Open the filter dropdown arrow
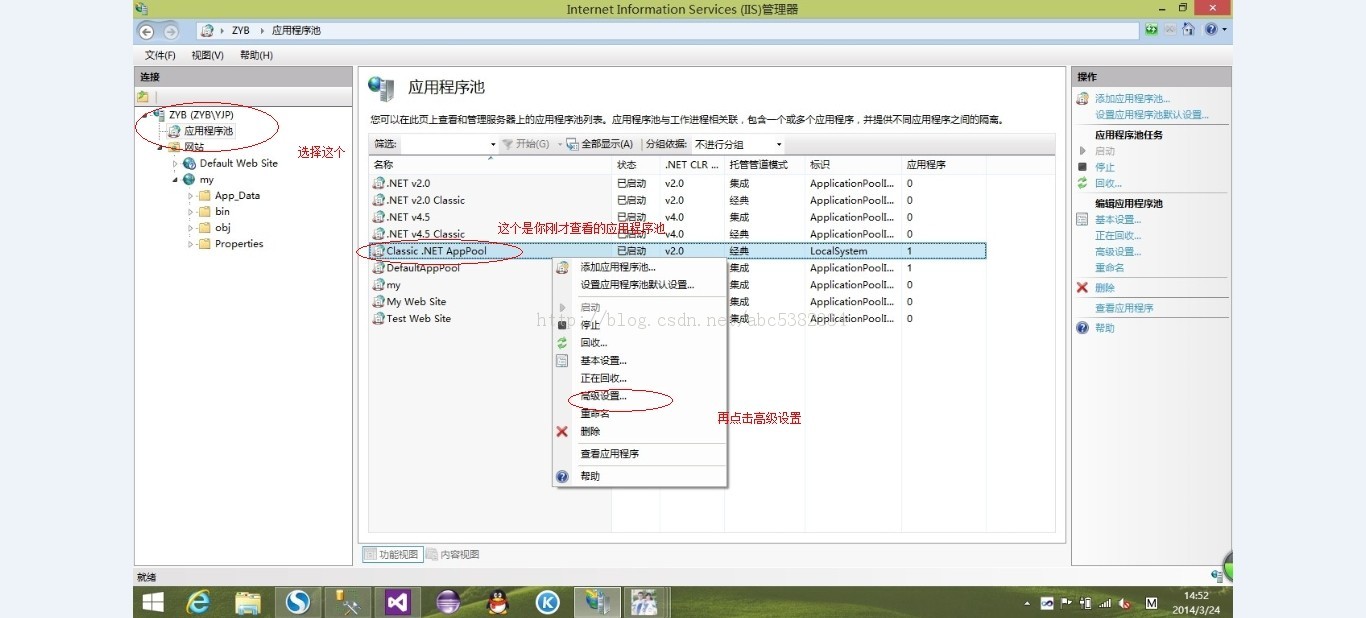This screenshot has height=618, width=1366. [x=492, y=145]
